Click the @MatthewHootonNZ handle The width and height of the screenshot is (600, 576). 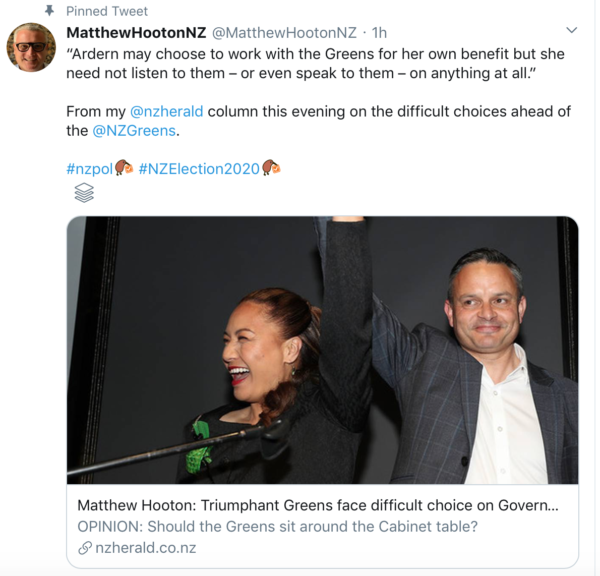click(x=284, y=33)
